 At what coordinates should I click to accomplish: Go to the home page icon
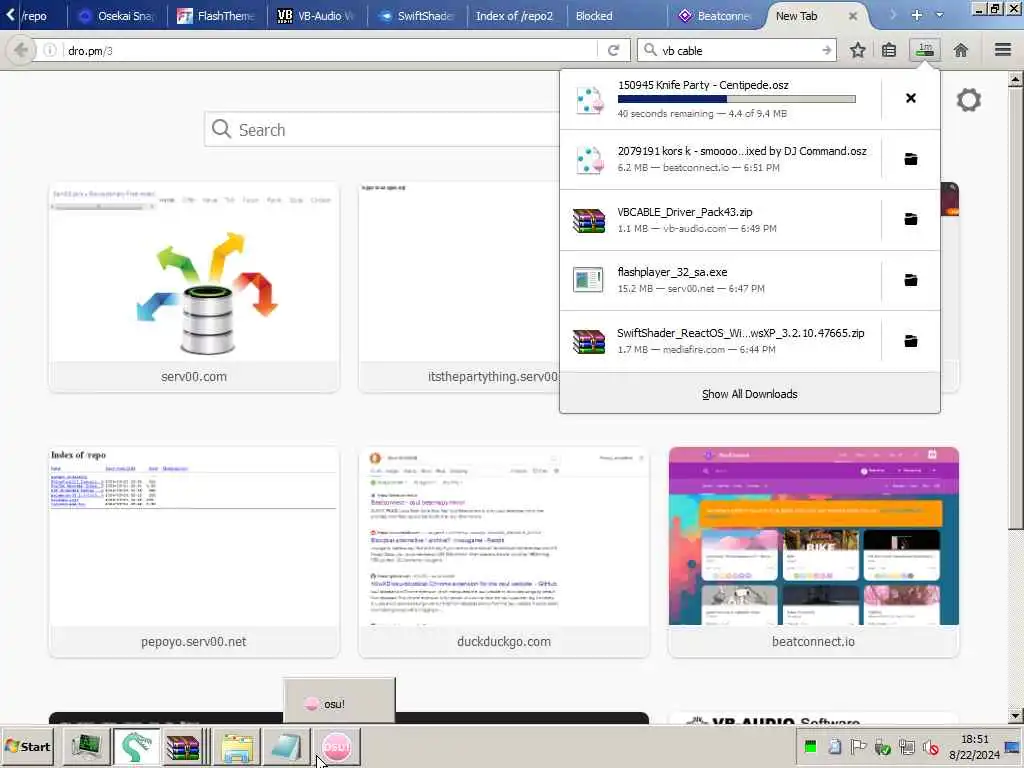(x=961, y=50)
